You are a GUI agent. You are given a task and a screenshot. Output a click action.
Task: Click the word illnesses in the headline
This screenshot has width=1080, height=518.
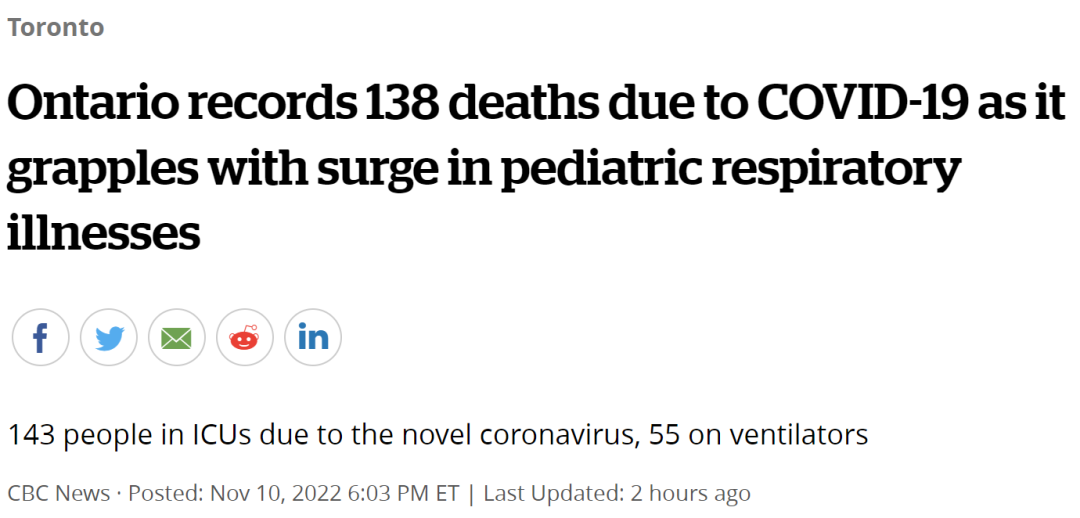click(103, 232)
